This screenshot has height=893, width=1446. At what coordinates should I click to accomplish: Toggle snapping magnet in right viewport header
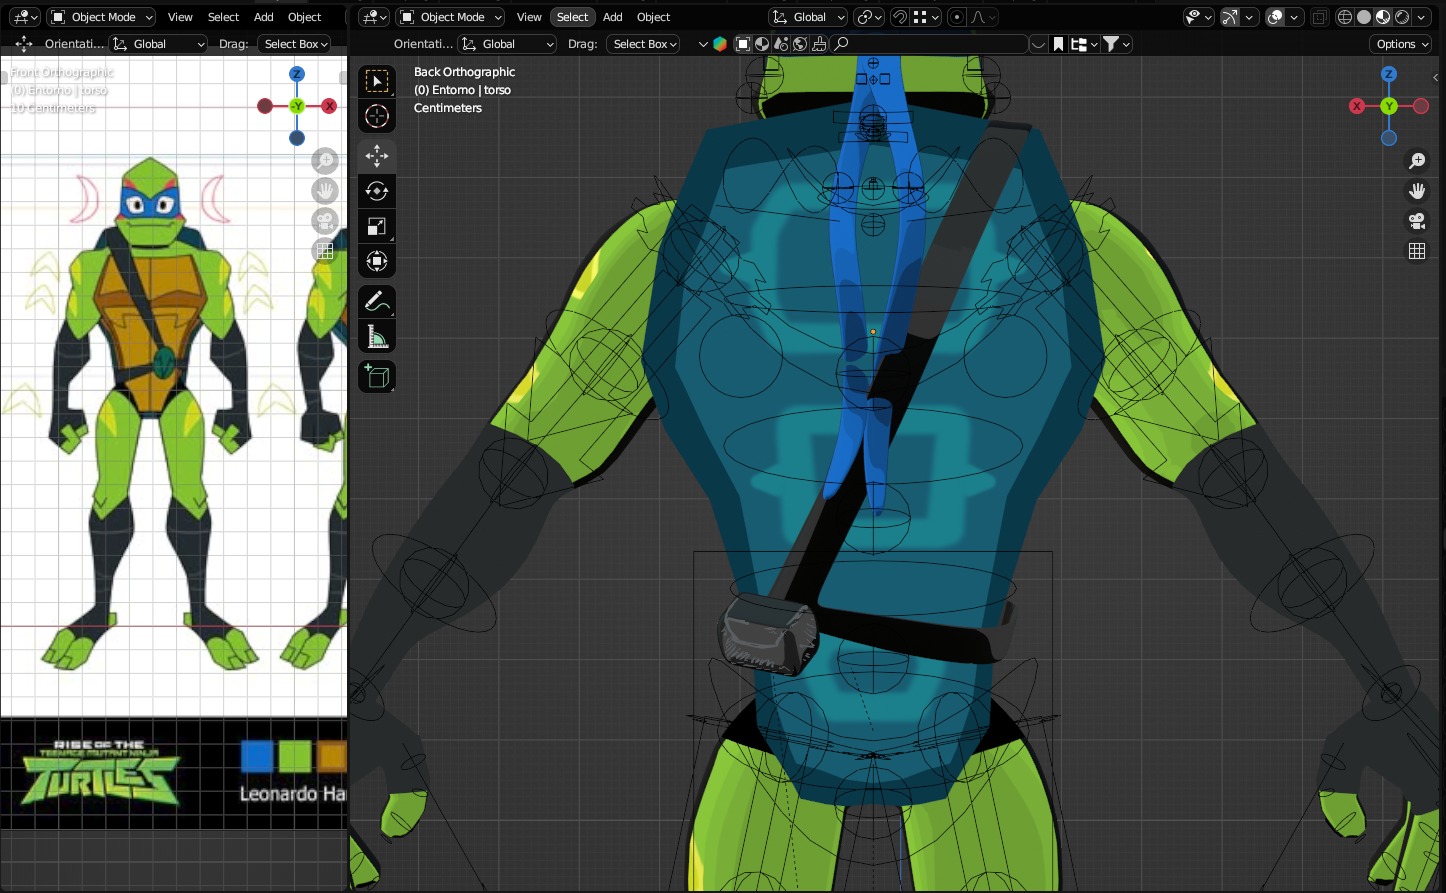(900, 17)
